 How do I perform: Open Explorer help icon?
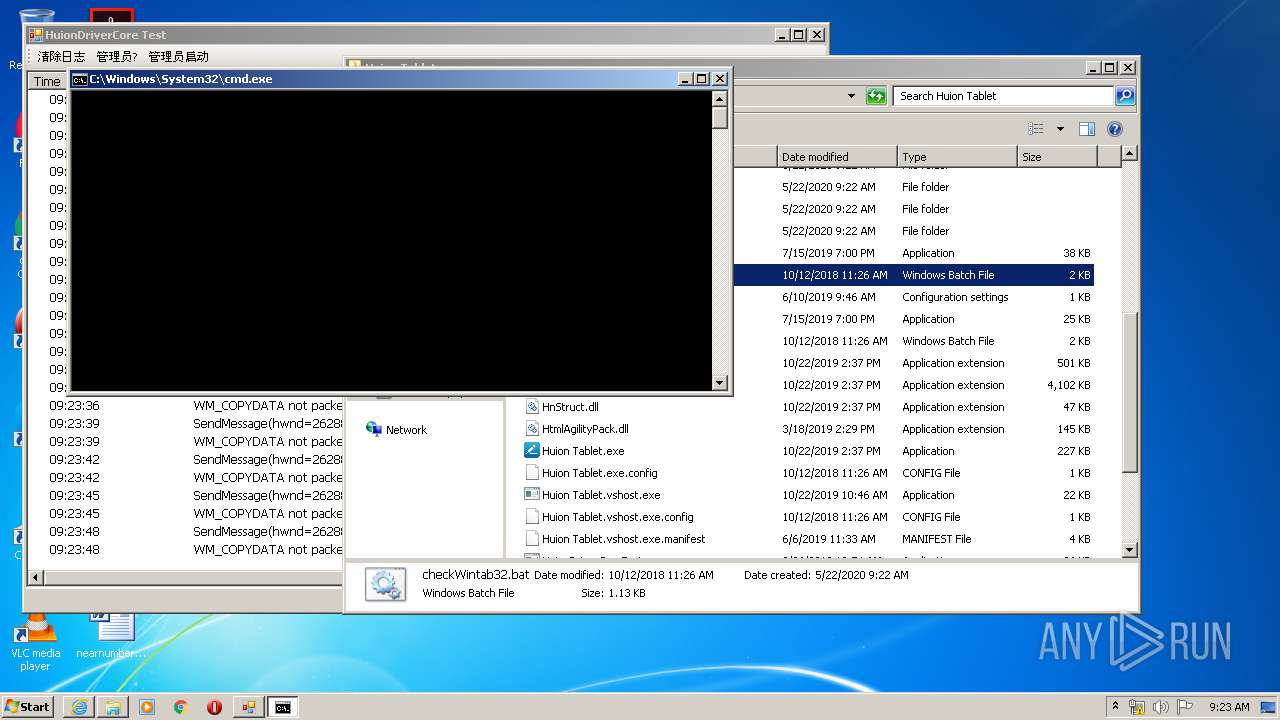(x=1115, y=129)
